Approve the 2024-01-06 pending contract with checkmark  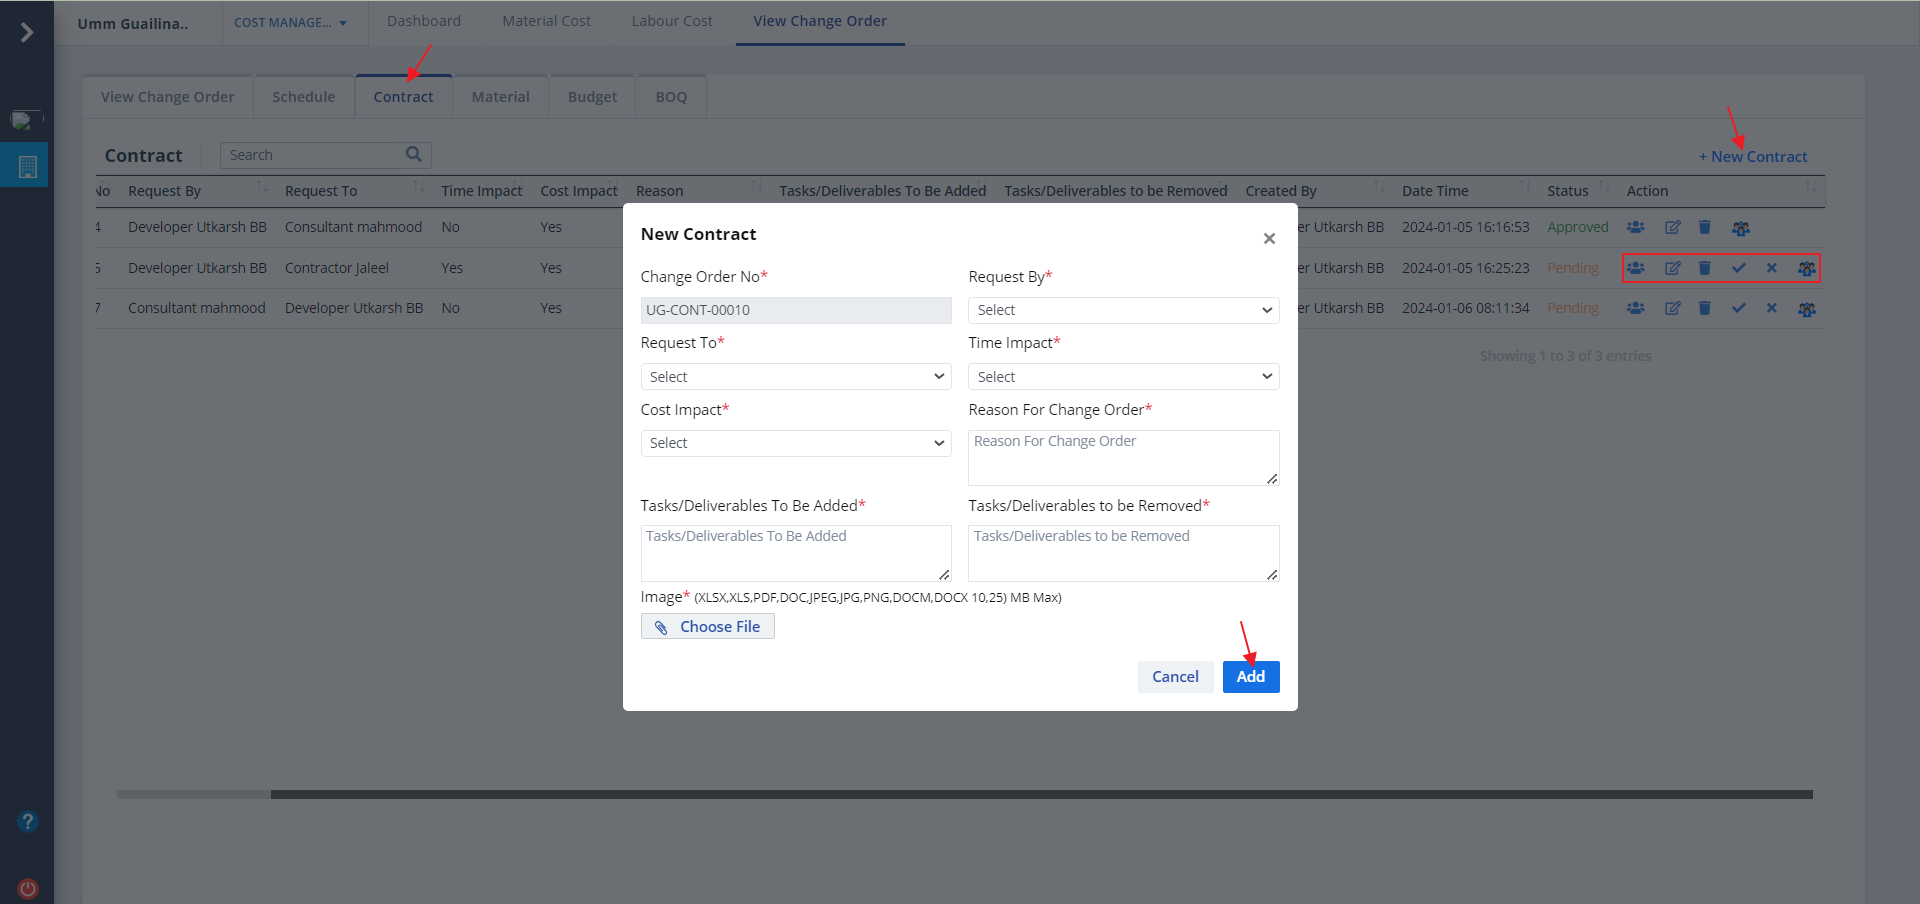click(x=1738, y=308)
